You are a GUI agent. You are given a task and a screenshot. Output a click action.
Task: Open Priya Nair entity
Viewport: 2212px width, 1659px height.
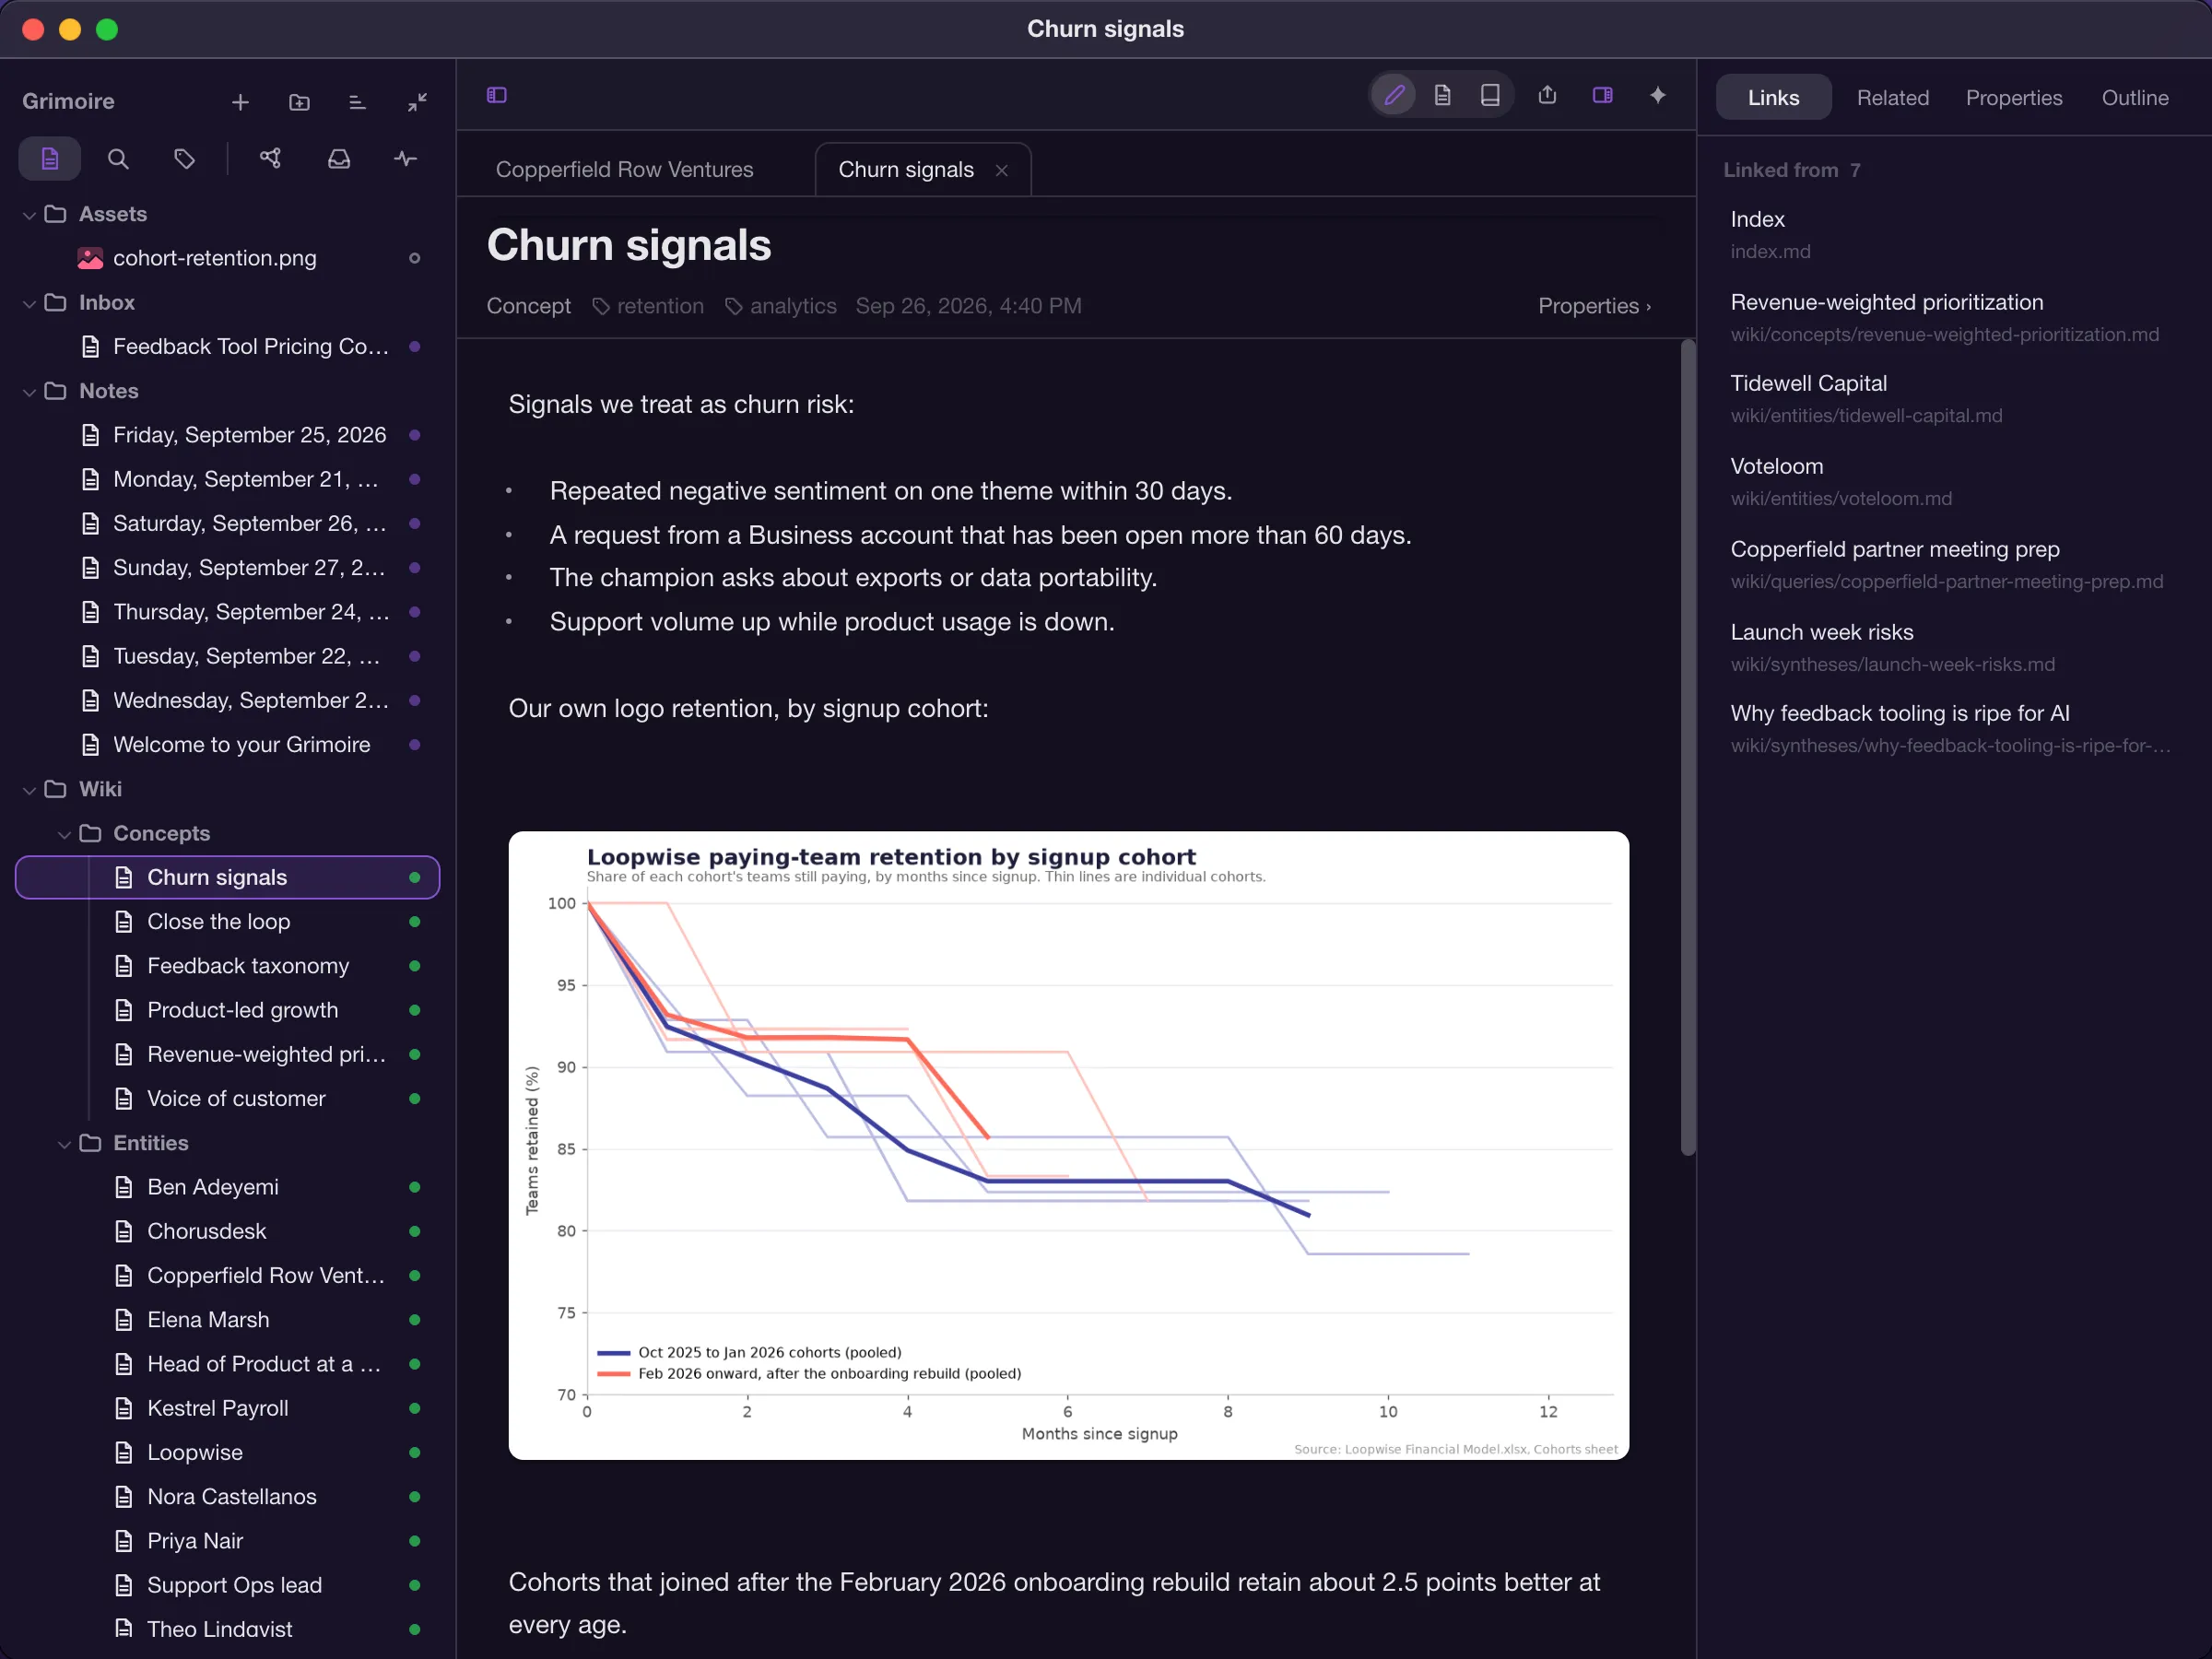pos(228,1541)
